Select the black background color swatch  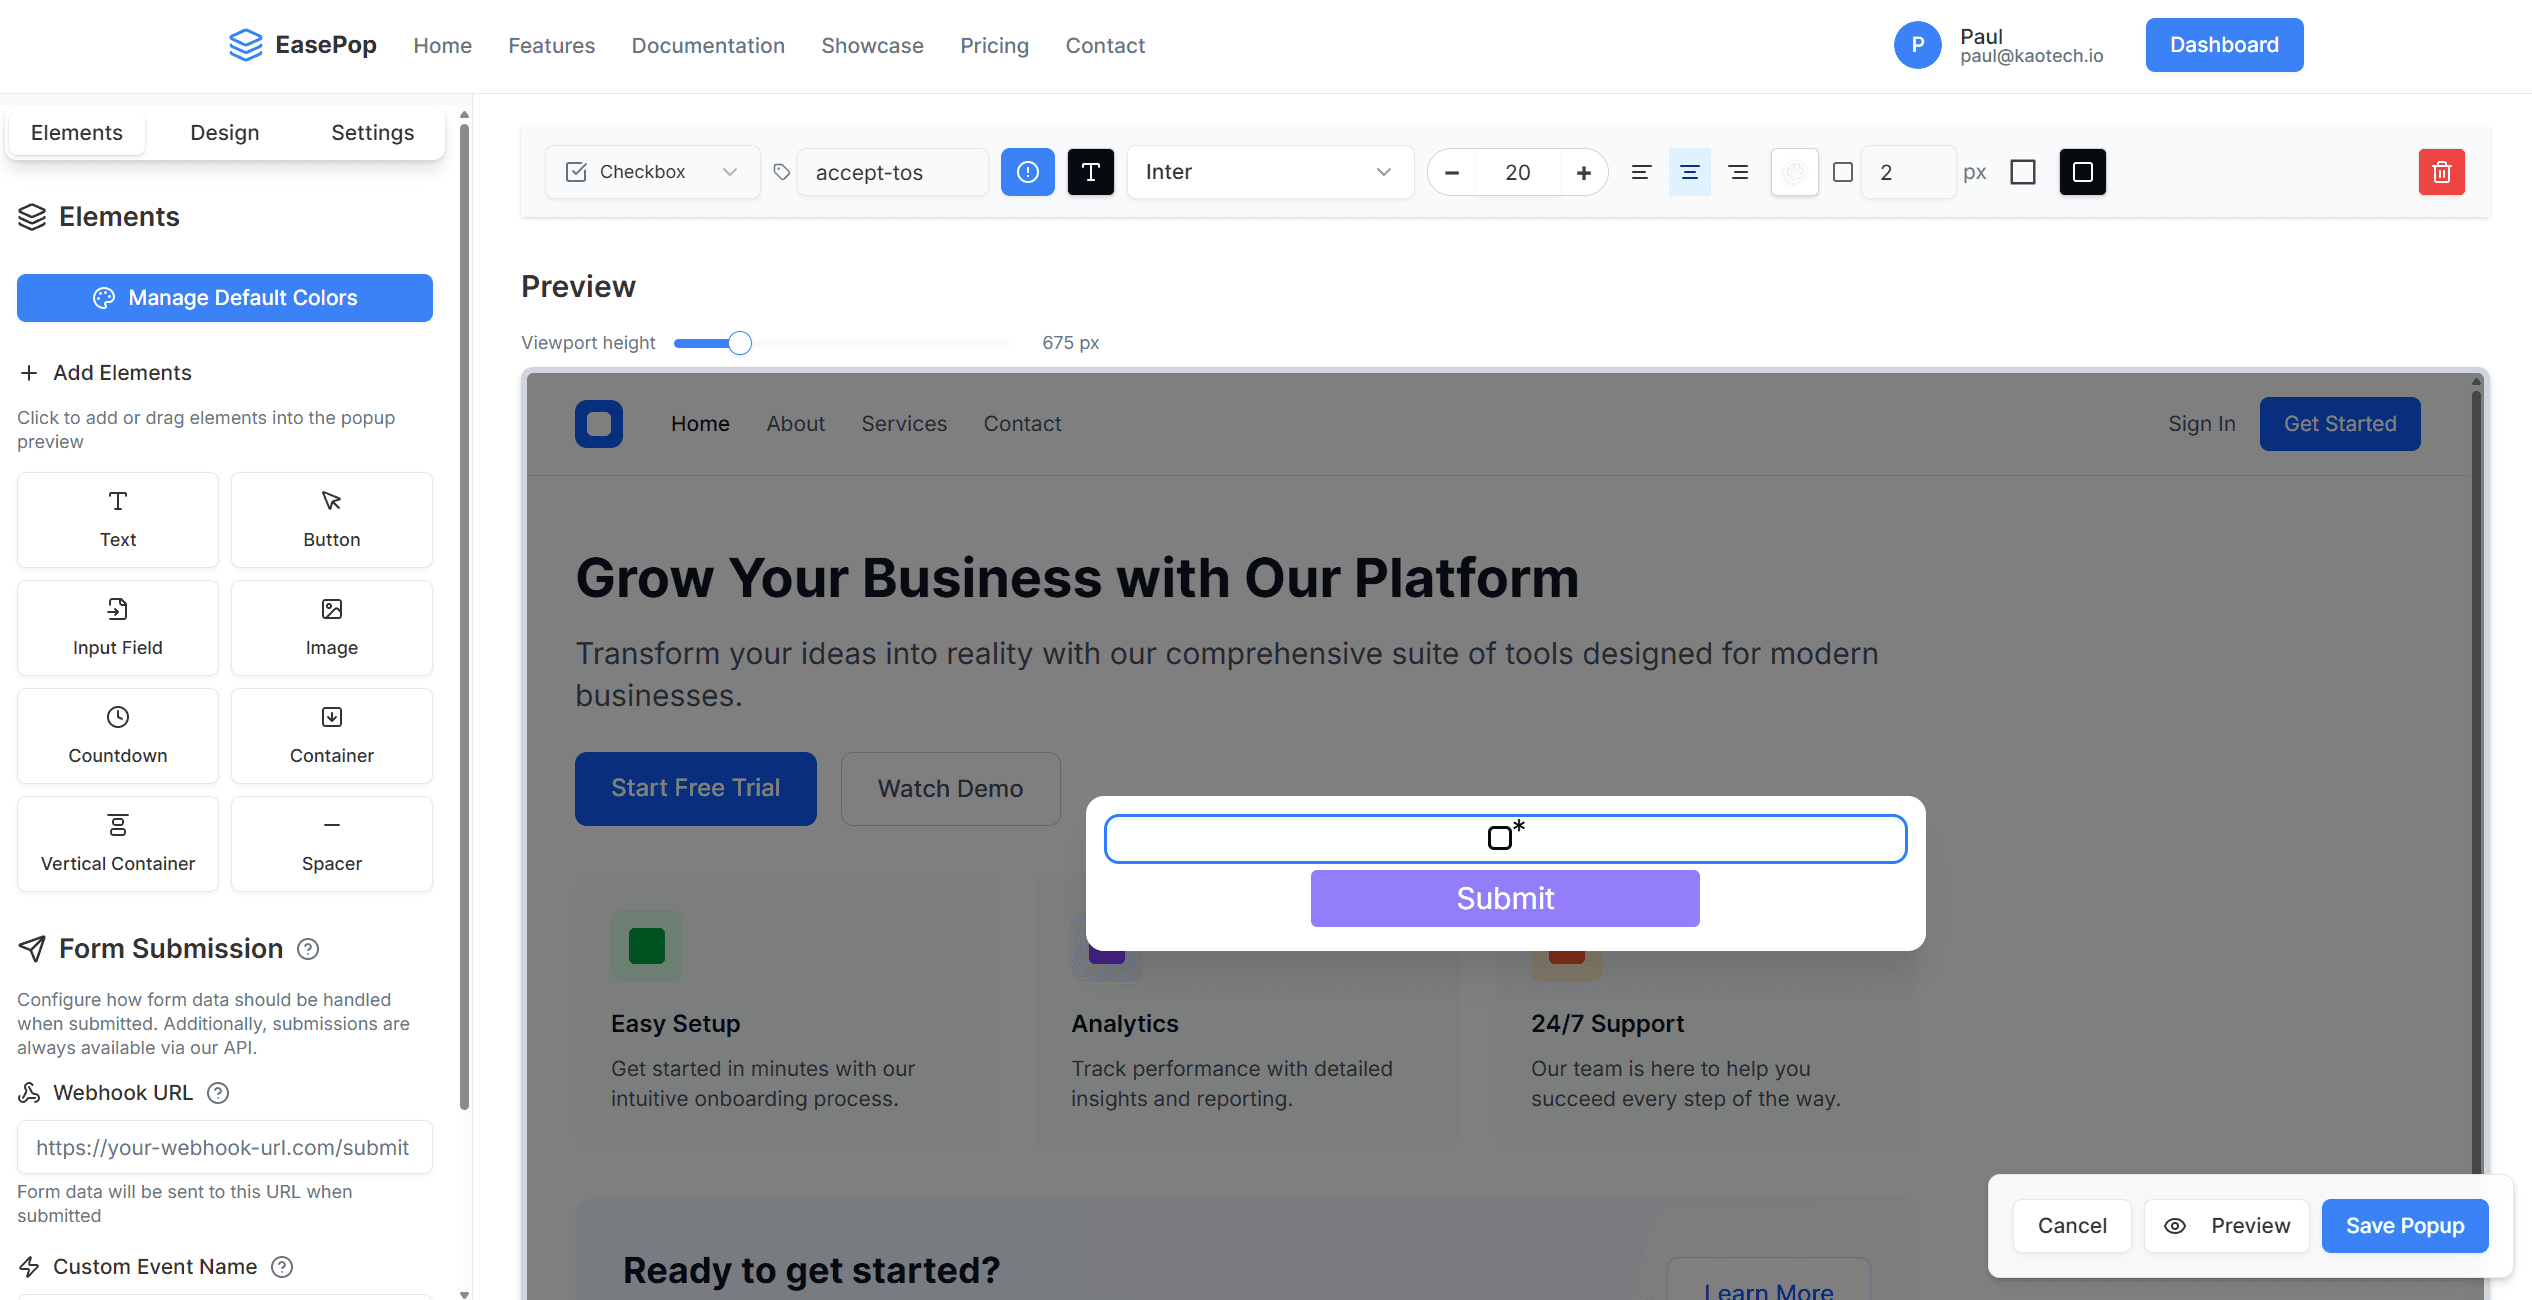point(2082,172)
